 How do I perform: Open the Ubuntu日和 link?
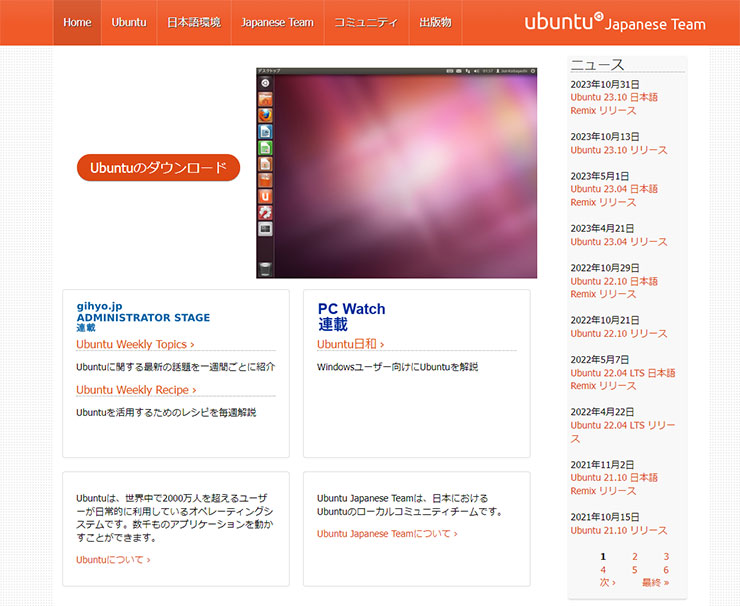(x=351, y=344)
